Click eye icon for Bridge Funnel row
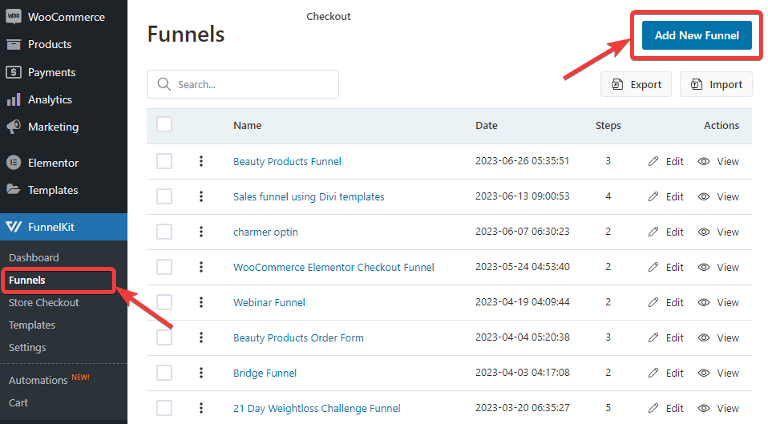The image size is (768, 424). [x=704, y=373]
